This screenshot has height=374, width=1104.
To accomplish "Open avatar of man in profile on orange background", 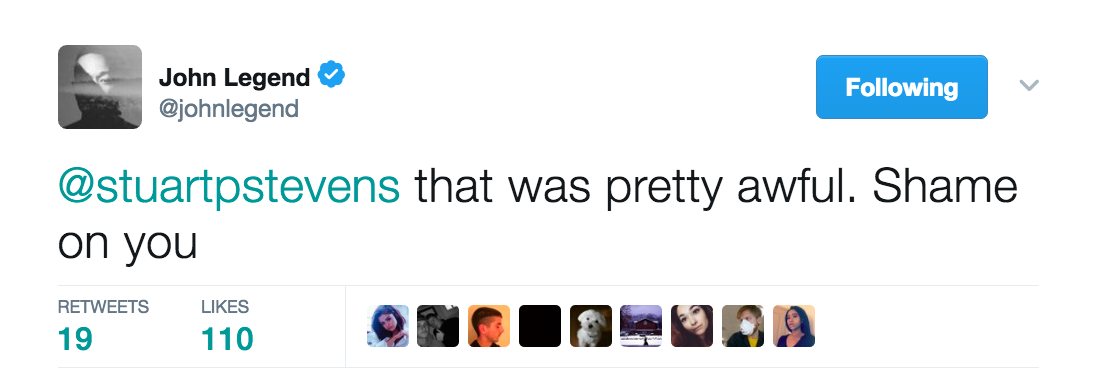I will [x=489, y=326].
